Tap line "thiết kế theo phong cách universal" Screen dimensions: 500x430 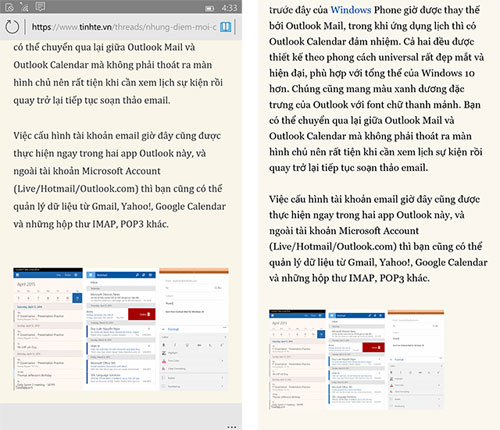[376, 57]
